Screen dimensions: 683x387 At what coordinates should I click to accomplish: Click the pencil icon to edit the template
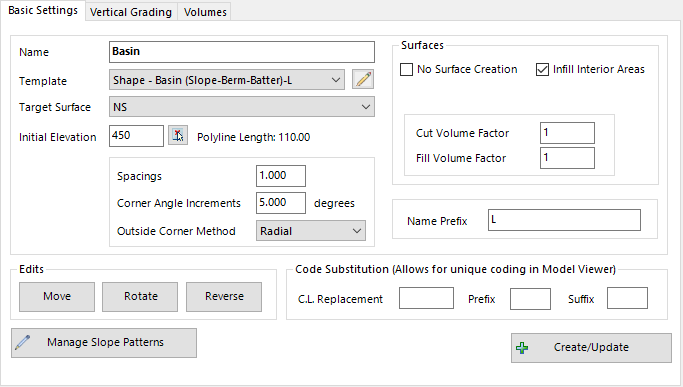(363, 79)
